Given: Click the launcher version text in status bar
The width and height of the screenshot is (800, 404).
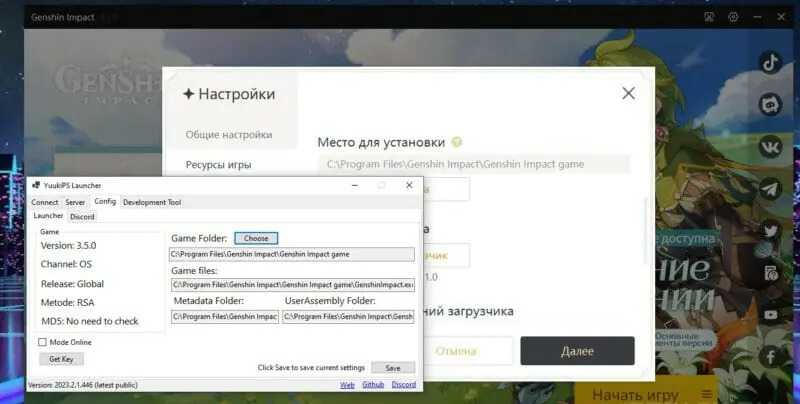Looking at the screenshot, I should (83, 385).
